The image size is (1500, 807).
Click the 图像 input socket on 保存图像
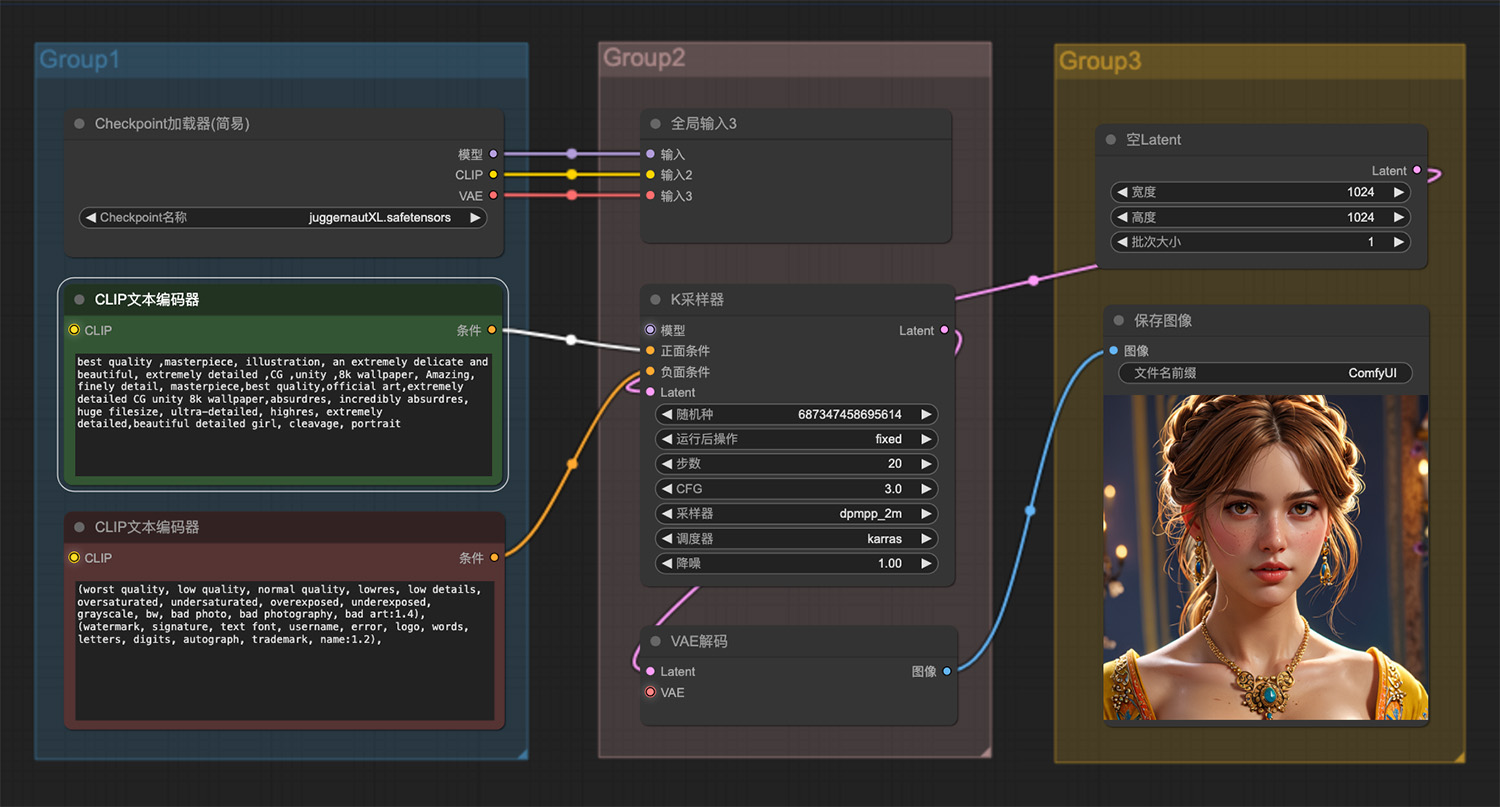coord(1114,351)
